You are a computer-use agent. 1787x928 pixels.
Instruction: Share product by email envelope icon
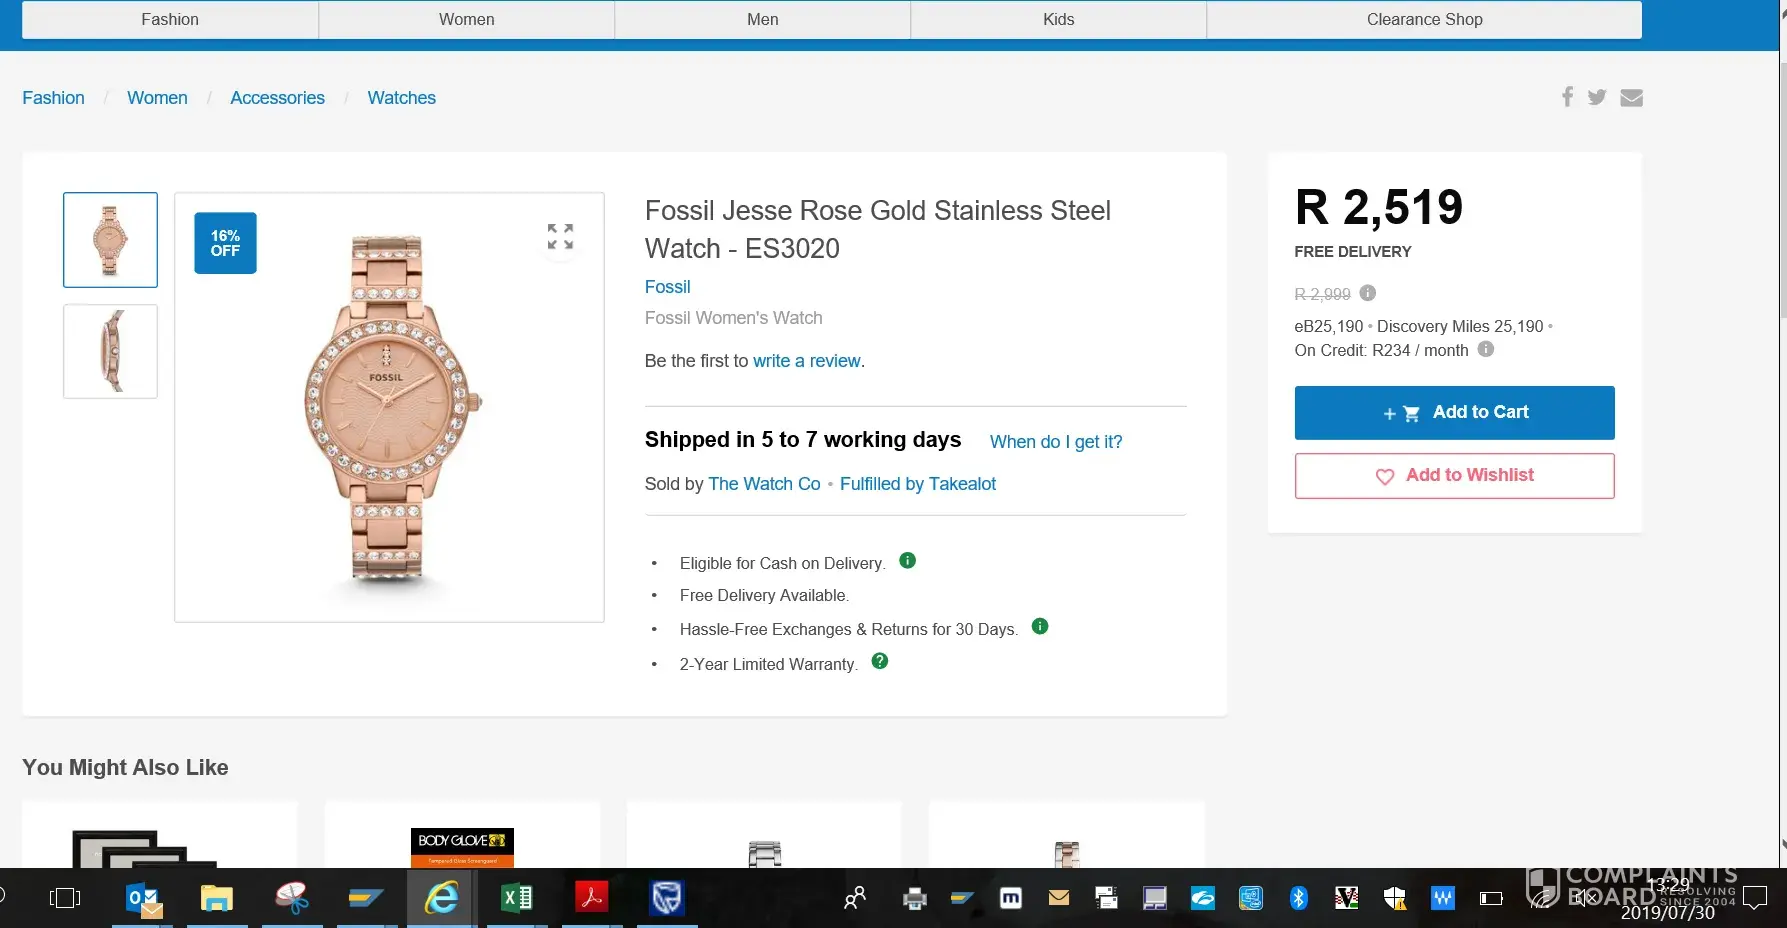1631,97
